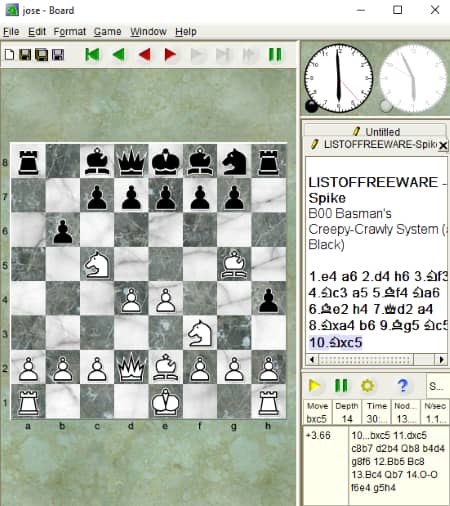Switch to the Untitled game tab
450x506 pixels.
pos(375,131)
